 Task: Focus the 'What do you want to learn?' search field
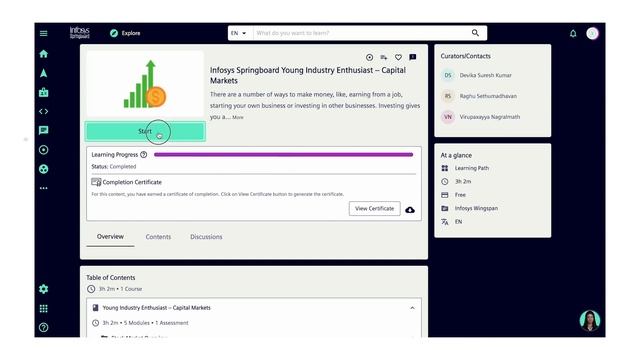[x=360, y=33]
